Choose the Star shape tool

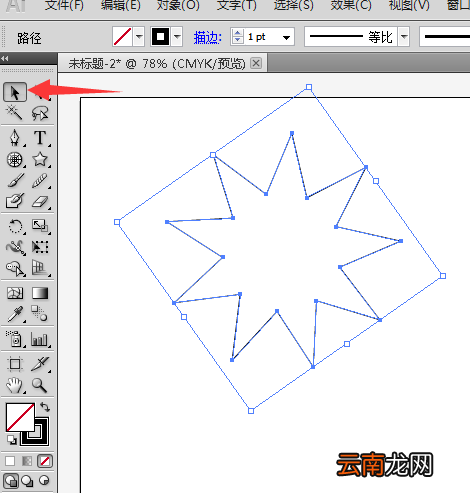[40, 159]
